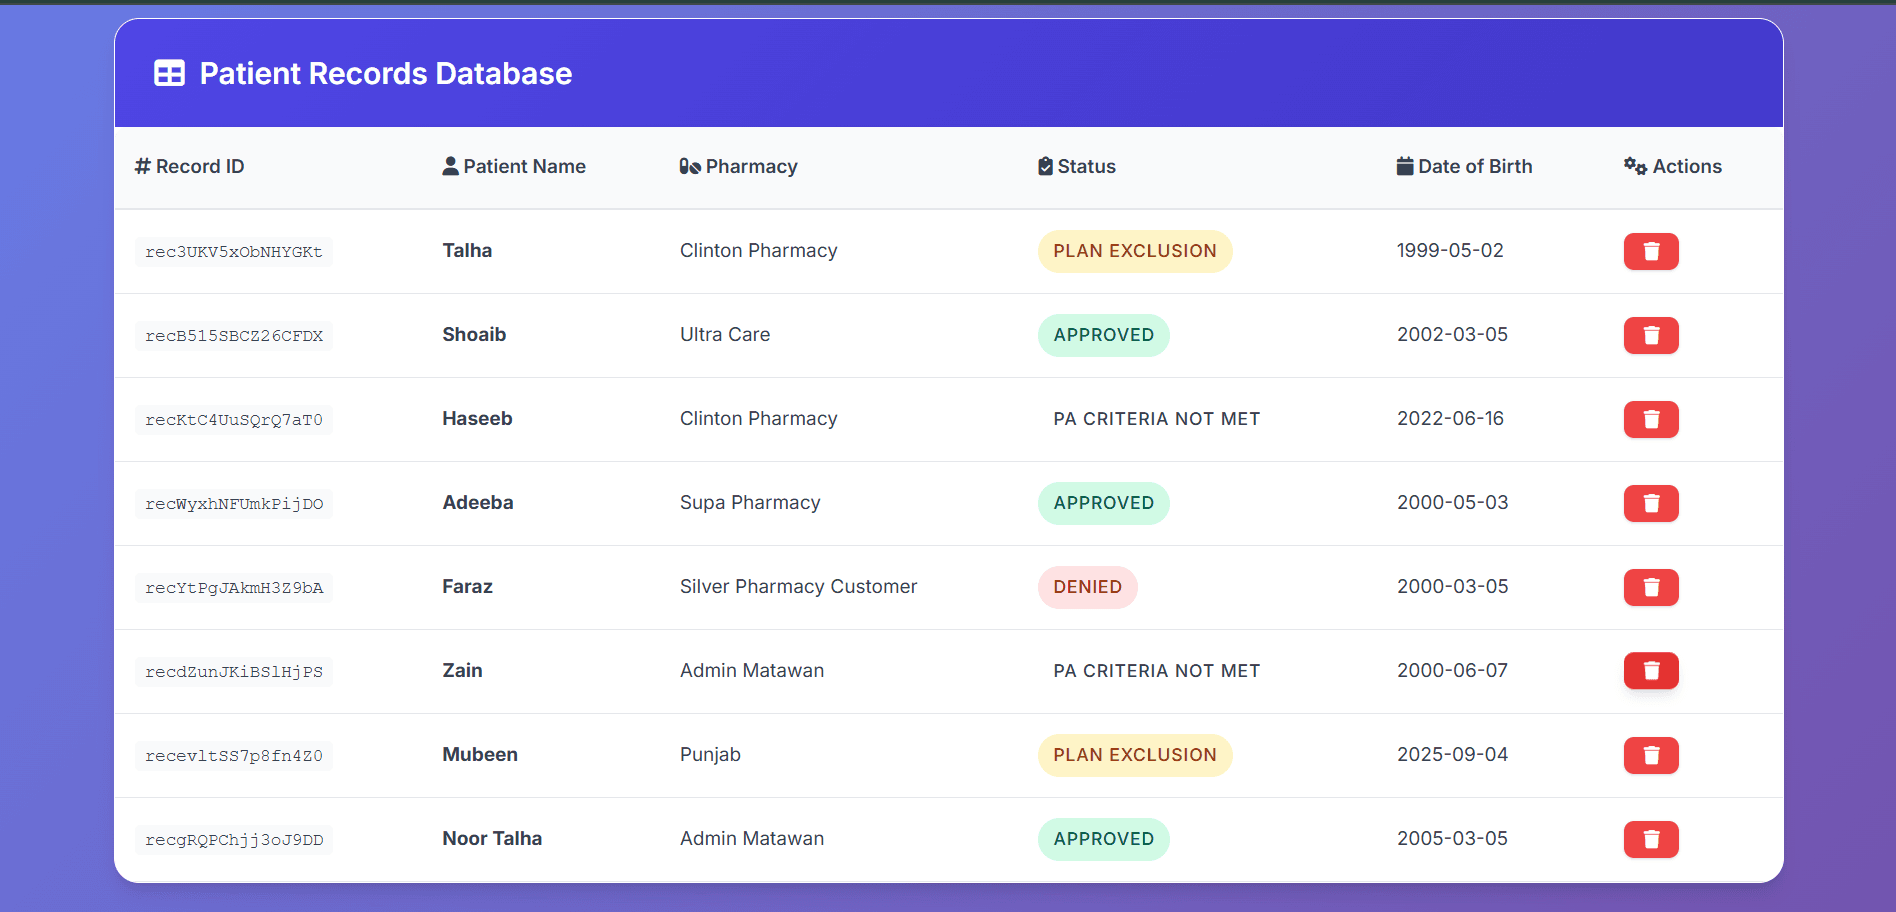This screenshot has height=912, width=1896.
Task: Delete Talha's record with trash icon
Action: pos(1651,251)
